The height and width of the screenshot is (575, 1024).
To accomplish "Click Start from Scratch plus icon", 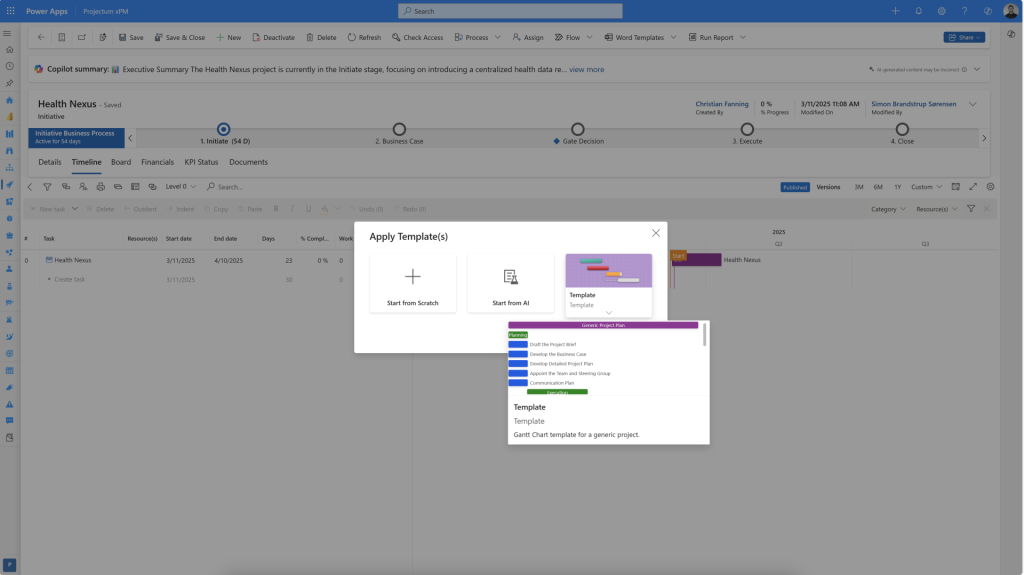I will coord(413,276).
